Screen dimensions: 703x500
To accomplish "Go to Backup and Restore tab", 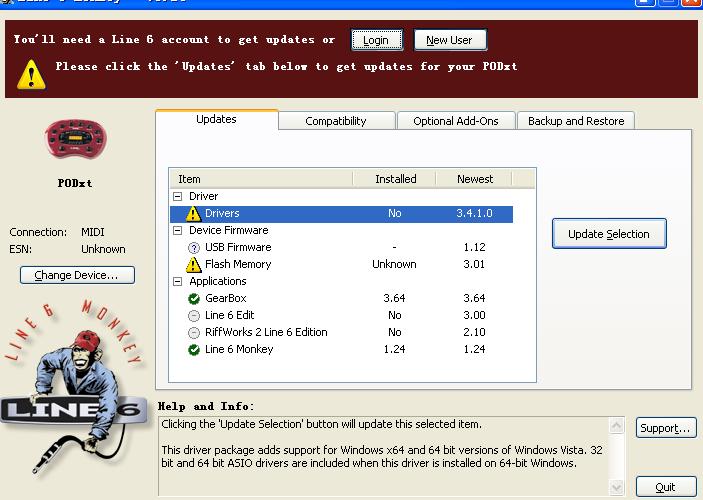I will pos(575,121).
